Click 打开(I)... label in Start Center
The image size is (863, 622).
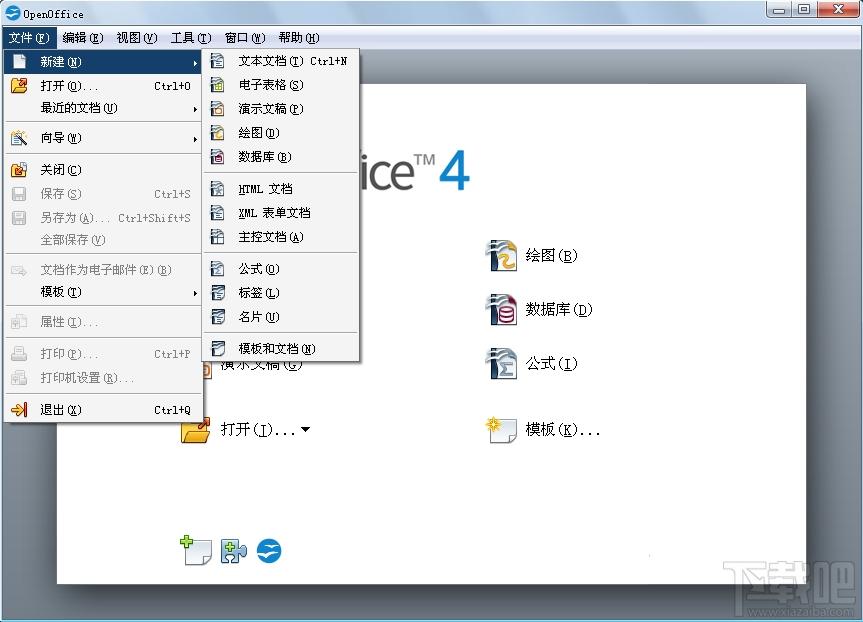(258, 429)
